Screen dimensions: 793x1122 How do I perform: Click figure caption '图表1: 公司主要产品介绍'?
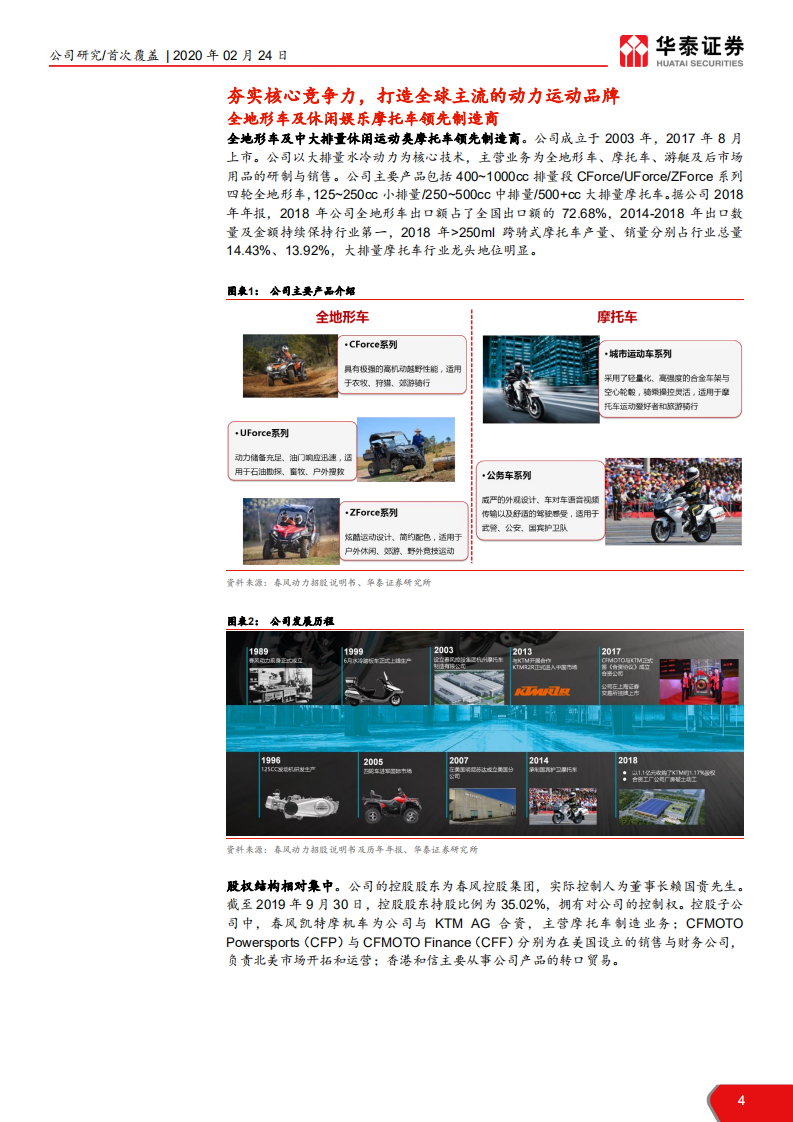coord(291,291)
